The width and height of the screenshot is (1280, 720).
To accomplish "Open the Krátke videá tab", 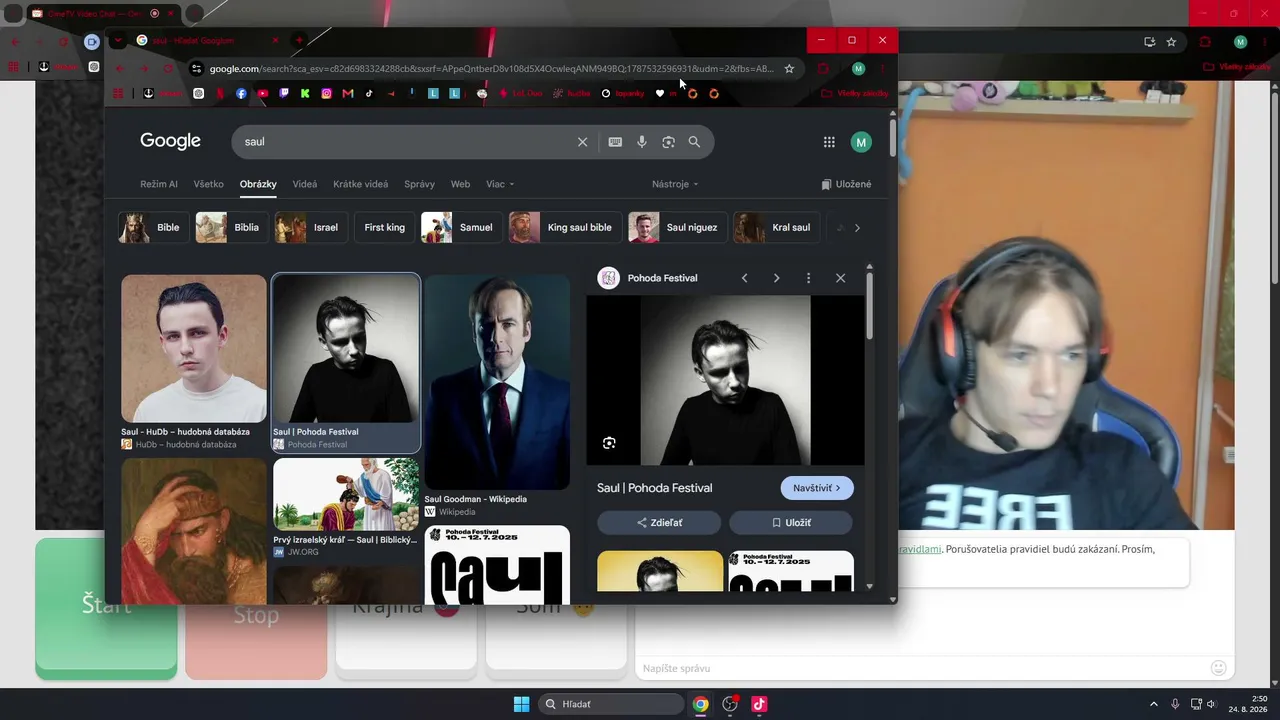I will (x=360, y=184).
